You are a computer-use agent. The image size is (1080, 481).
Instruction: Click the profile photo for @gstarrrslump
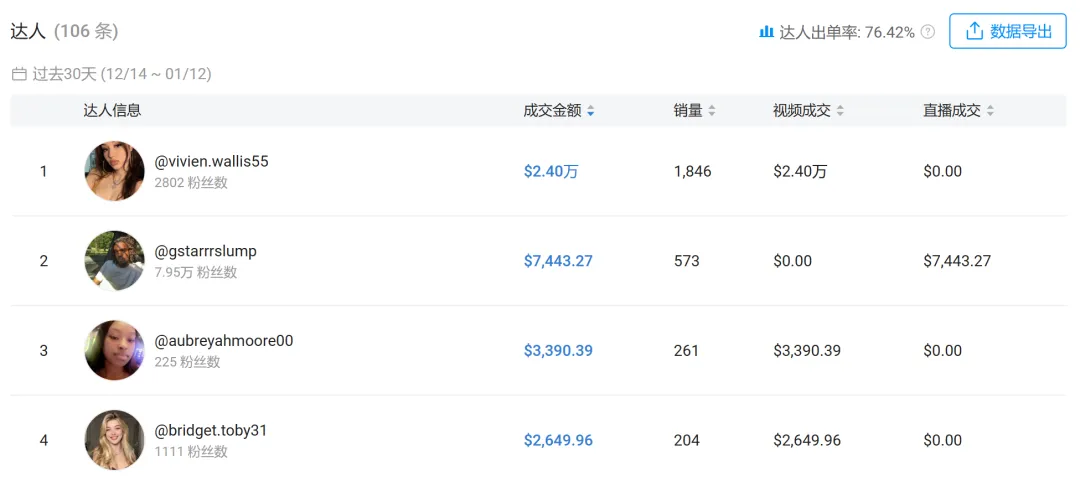pyautogui.click(x=114, y=261)
